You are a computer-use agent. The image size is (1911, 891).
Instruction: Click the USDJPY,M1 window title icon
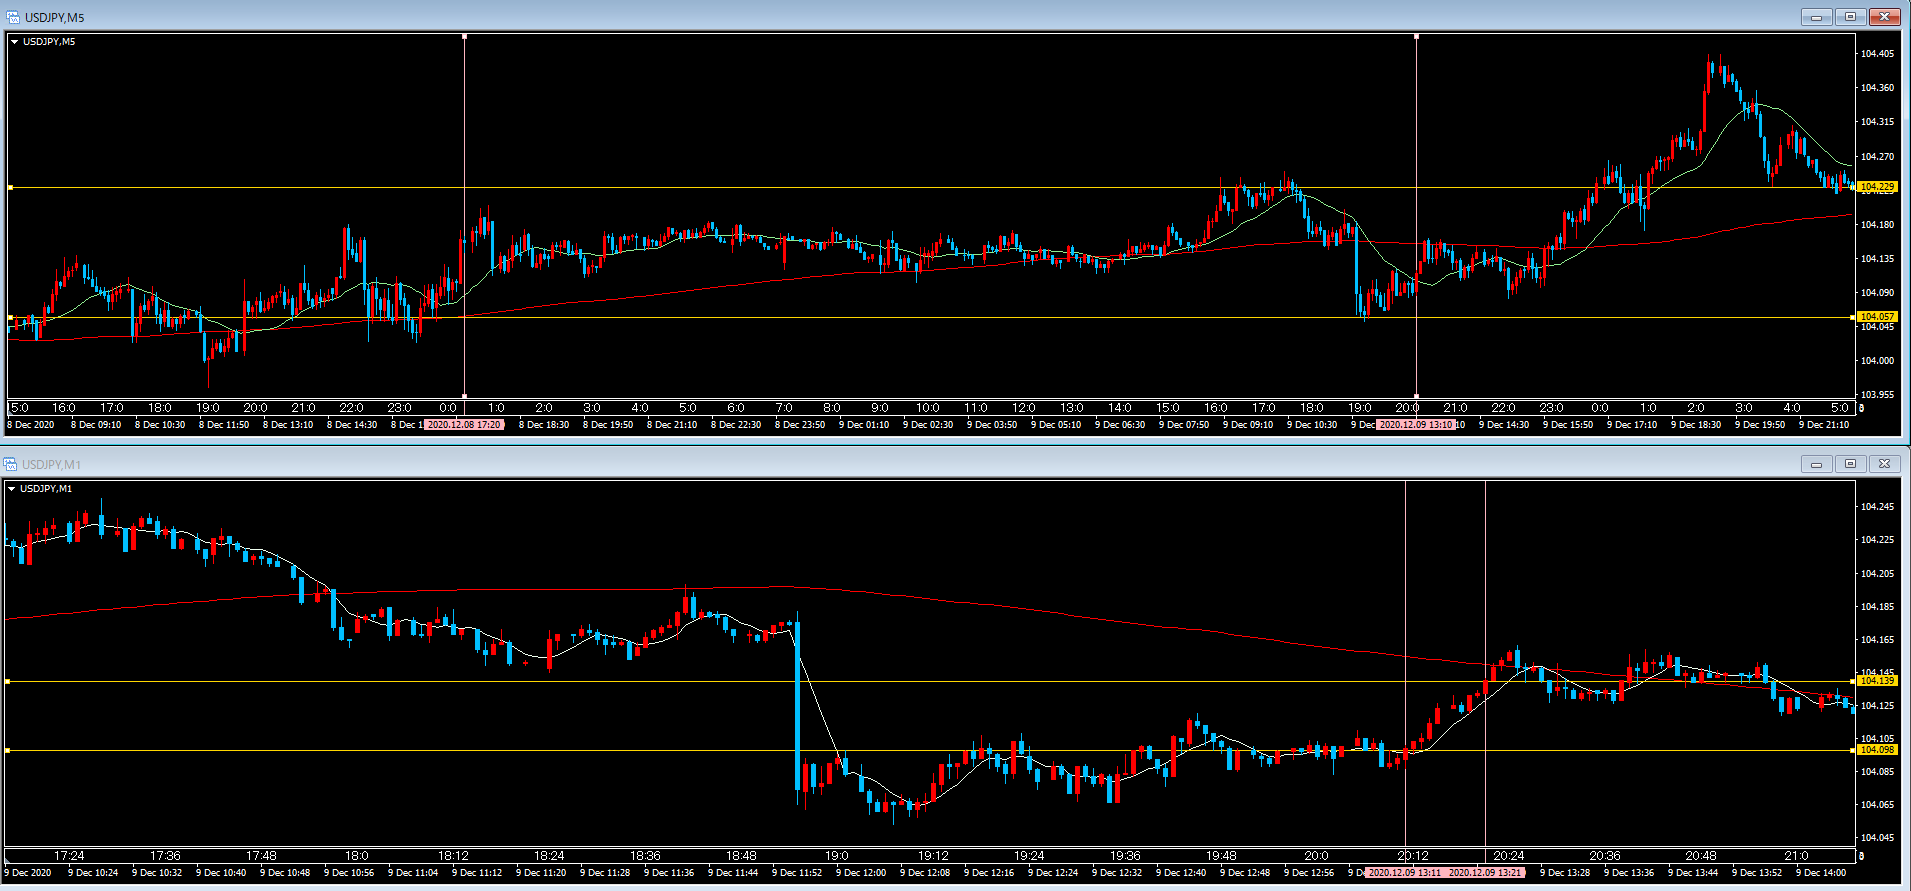(10, 464)
